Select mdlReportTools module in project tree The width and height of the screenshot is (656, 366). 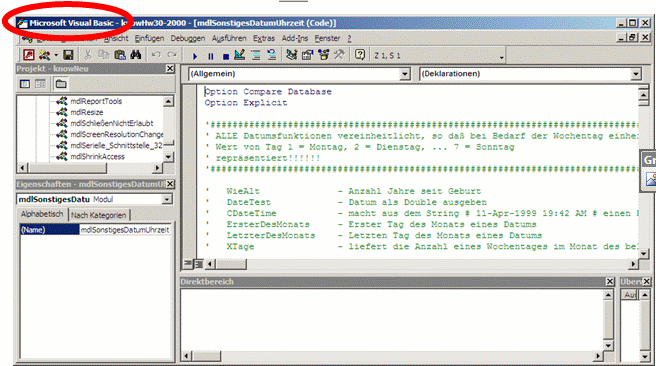tap(96, 101)
